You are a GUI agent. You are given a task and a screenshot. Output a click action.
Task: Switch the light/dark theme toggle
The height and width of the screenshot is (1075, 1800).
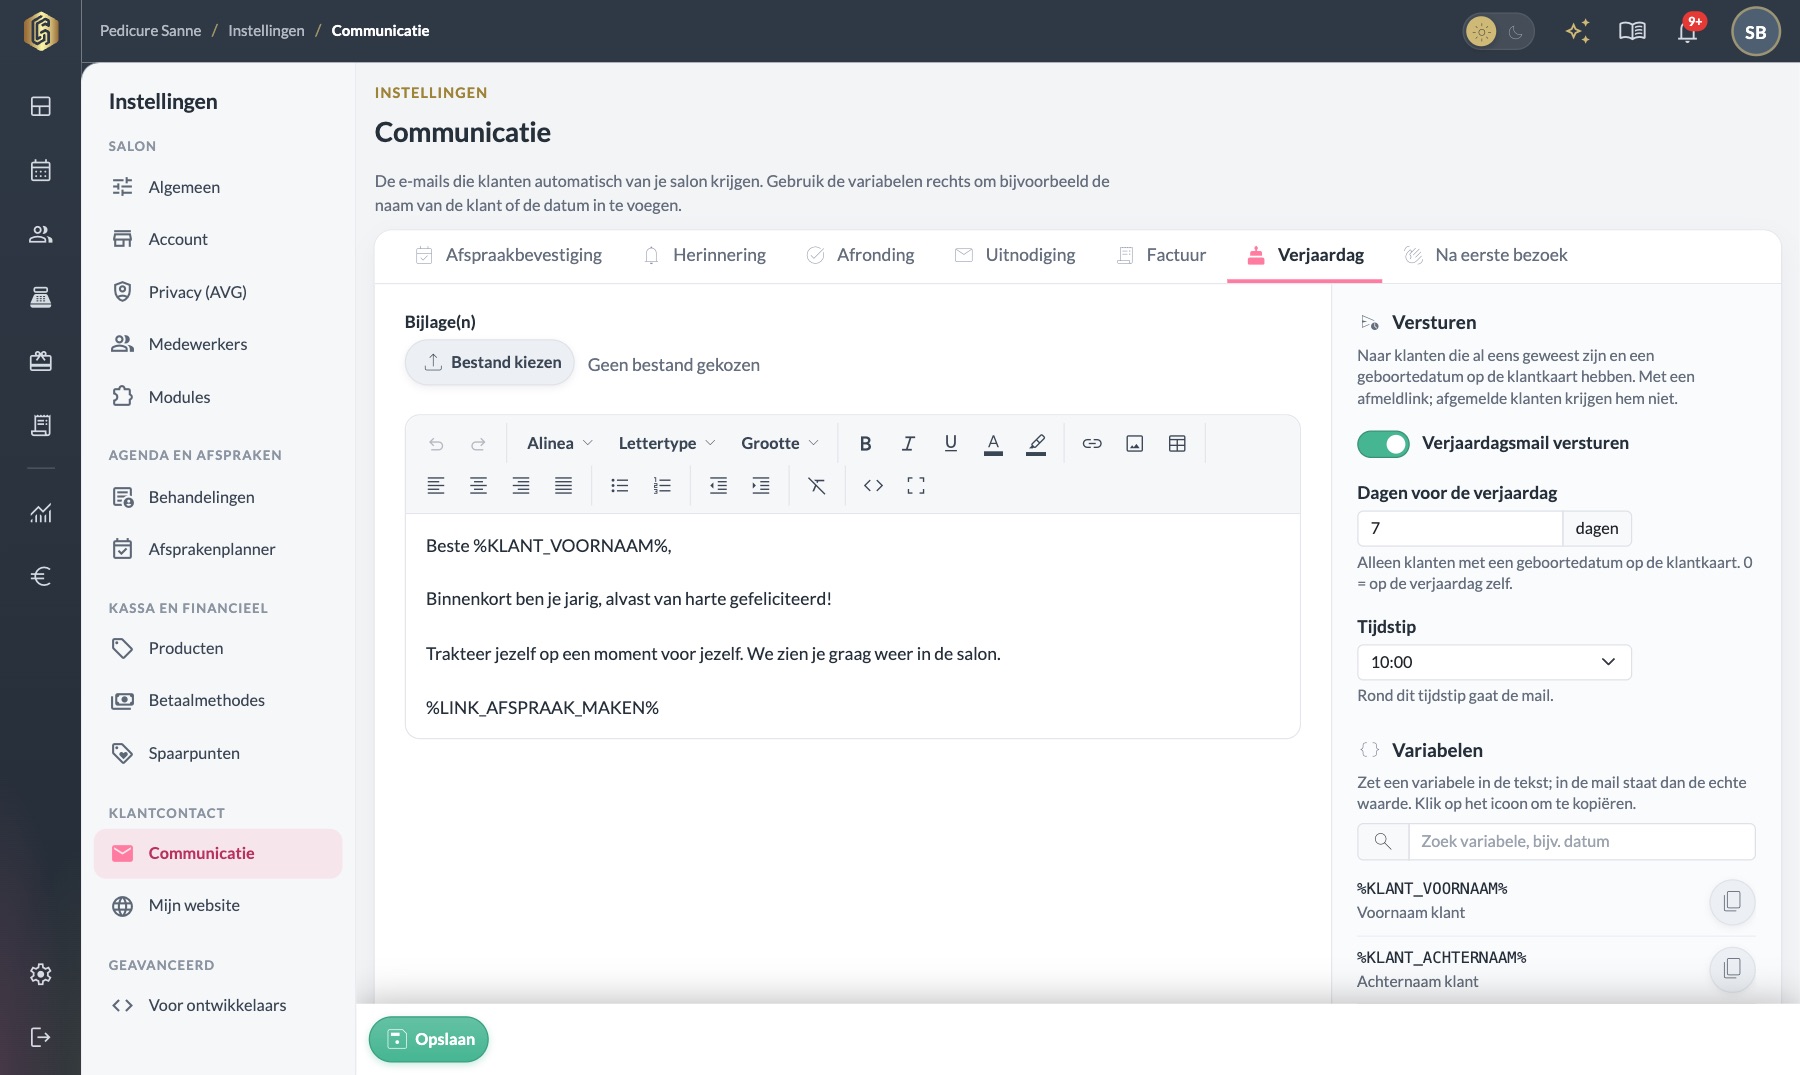point(1498,32)
